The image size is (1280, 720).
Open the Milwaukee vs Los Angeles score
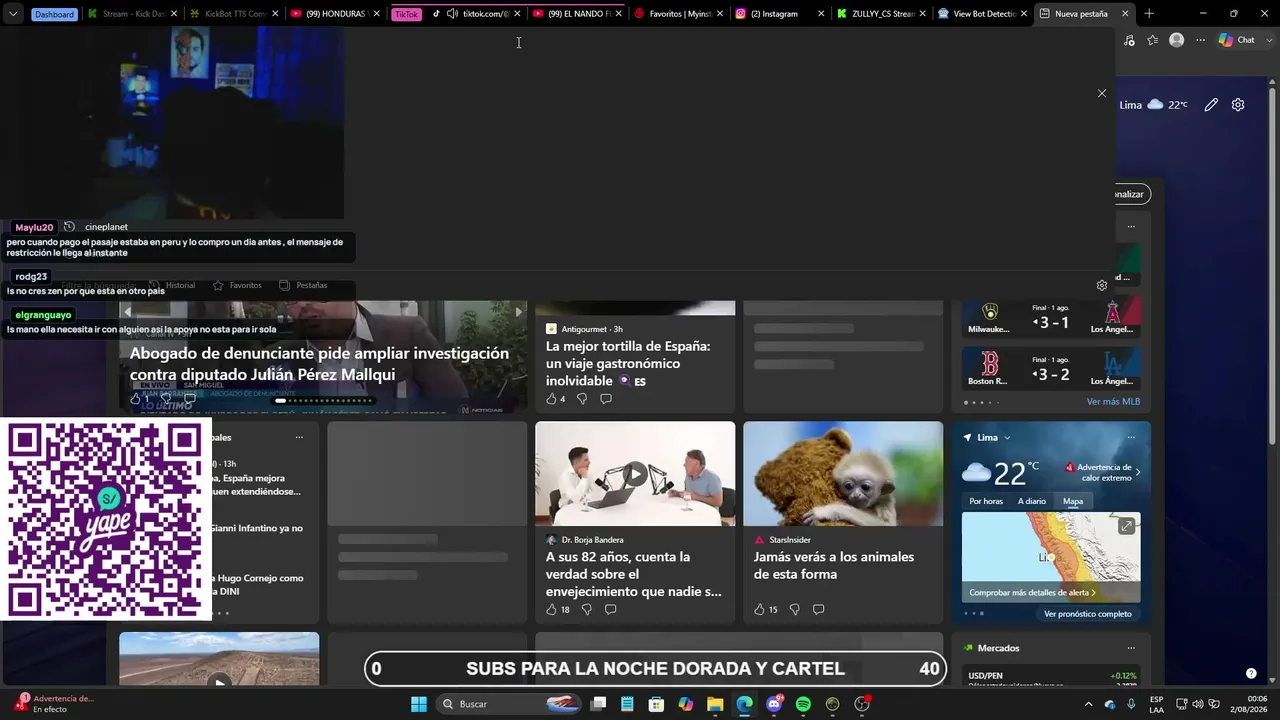click(x=1051, y=317)
